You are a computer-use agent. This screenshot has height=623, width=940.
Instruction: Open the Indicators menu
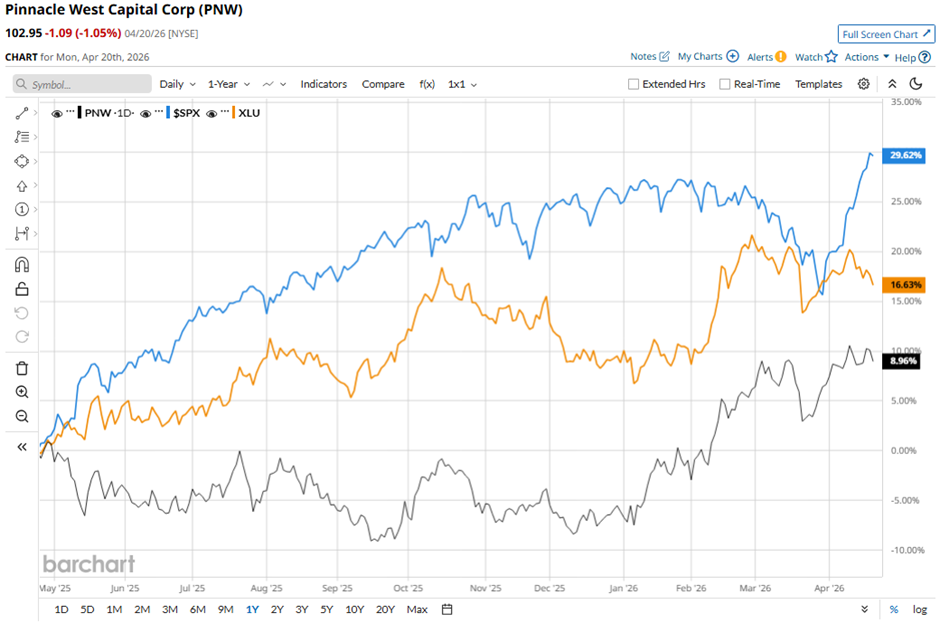(x=323, y=84)
